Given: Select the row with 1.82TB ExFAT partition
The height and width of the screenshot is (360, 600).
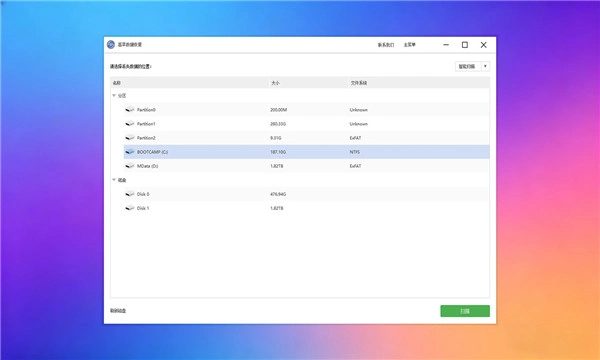Looking at the screenshot, I should tap(307, 166).
